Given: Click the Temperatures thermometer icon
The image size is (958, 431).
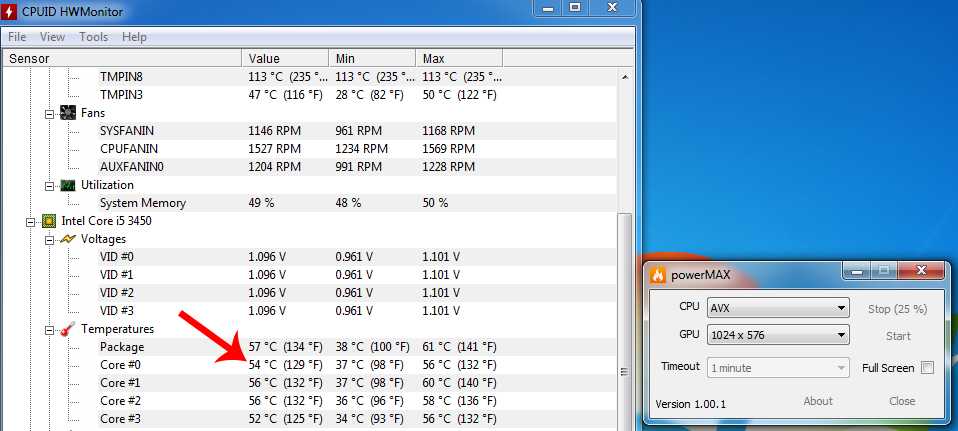Looking at the screenshot, I should tap(68, 329).
